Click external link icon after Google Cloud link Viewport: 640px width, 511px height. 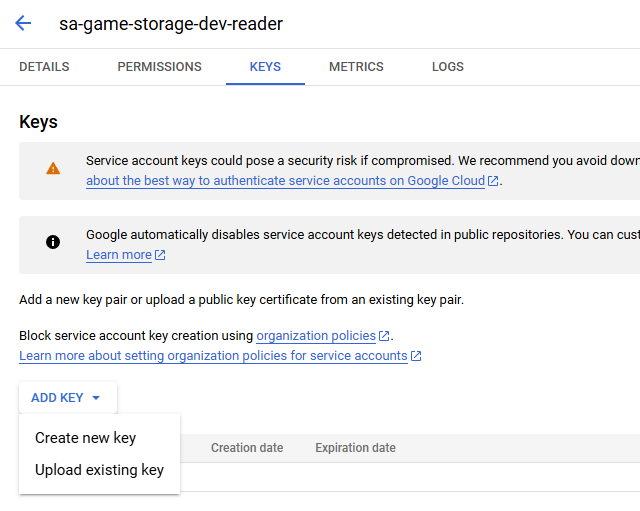(493, 181)
